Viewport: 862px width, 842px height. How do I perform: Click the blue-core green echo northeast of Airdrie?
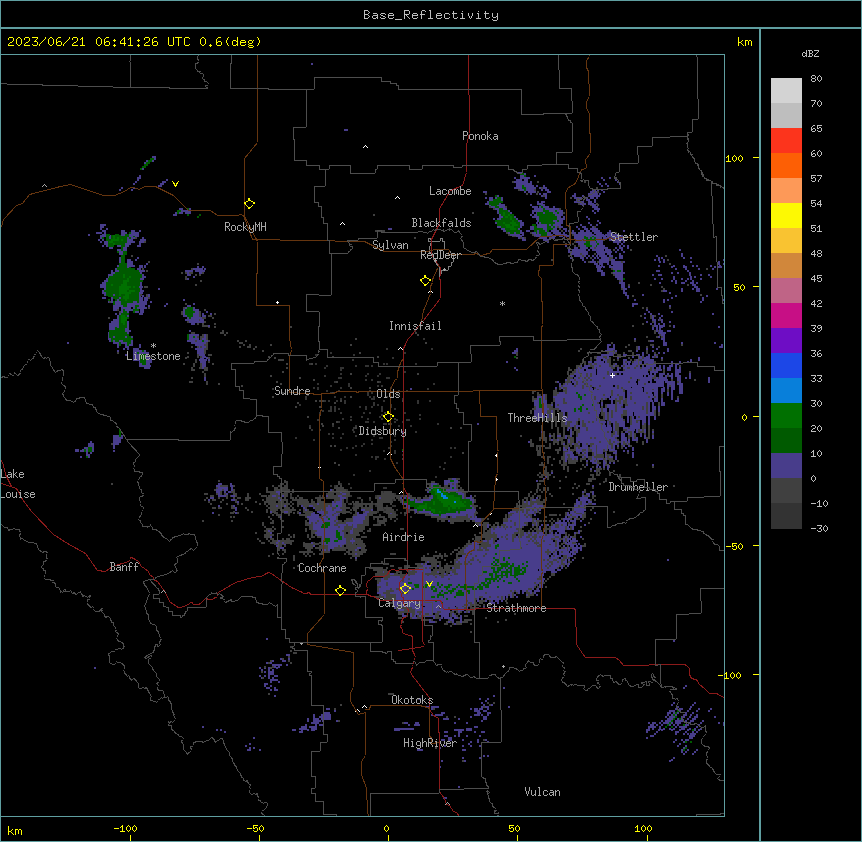(x=443, y=500)
